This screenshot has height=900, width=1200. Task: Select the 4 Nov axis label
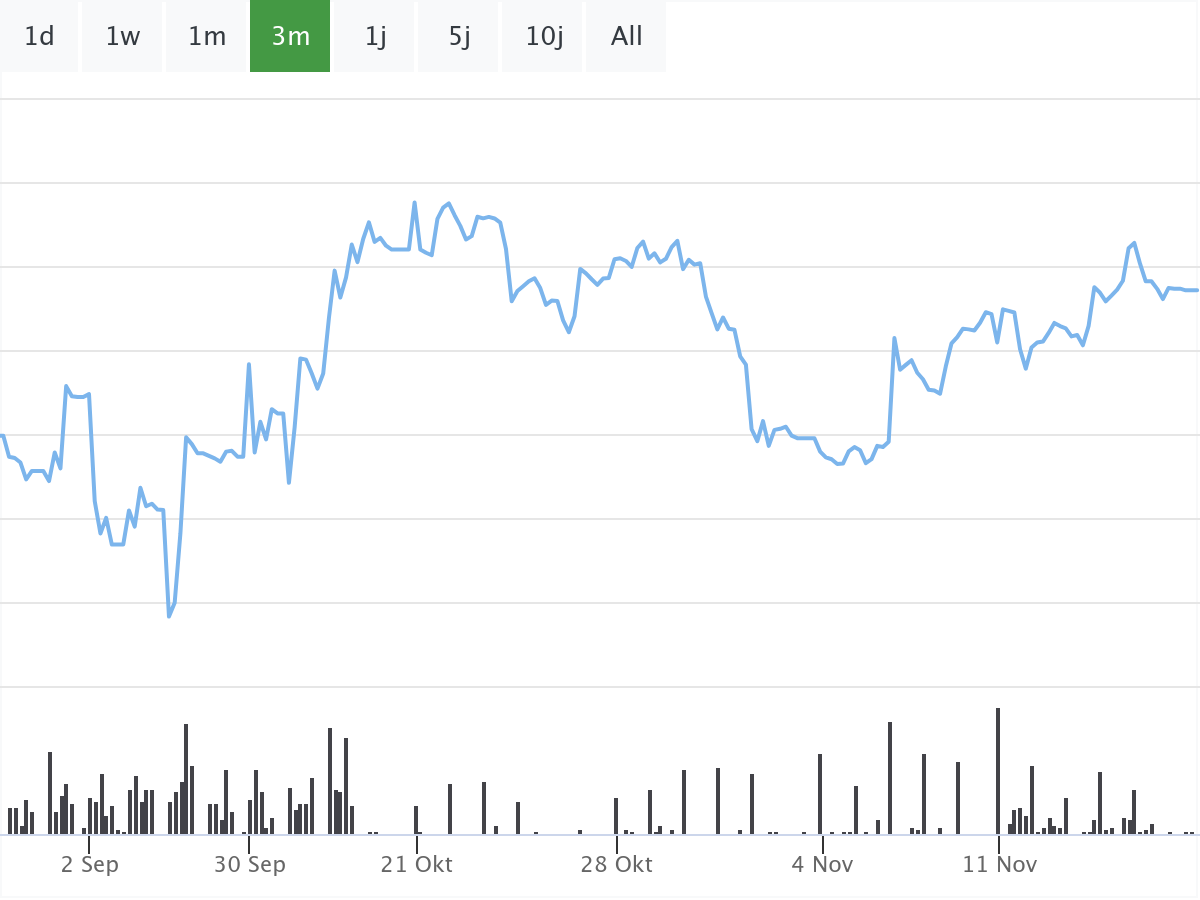(821, 864)
